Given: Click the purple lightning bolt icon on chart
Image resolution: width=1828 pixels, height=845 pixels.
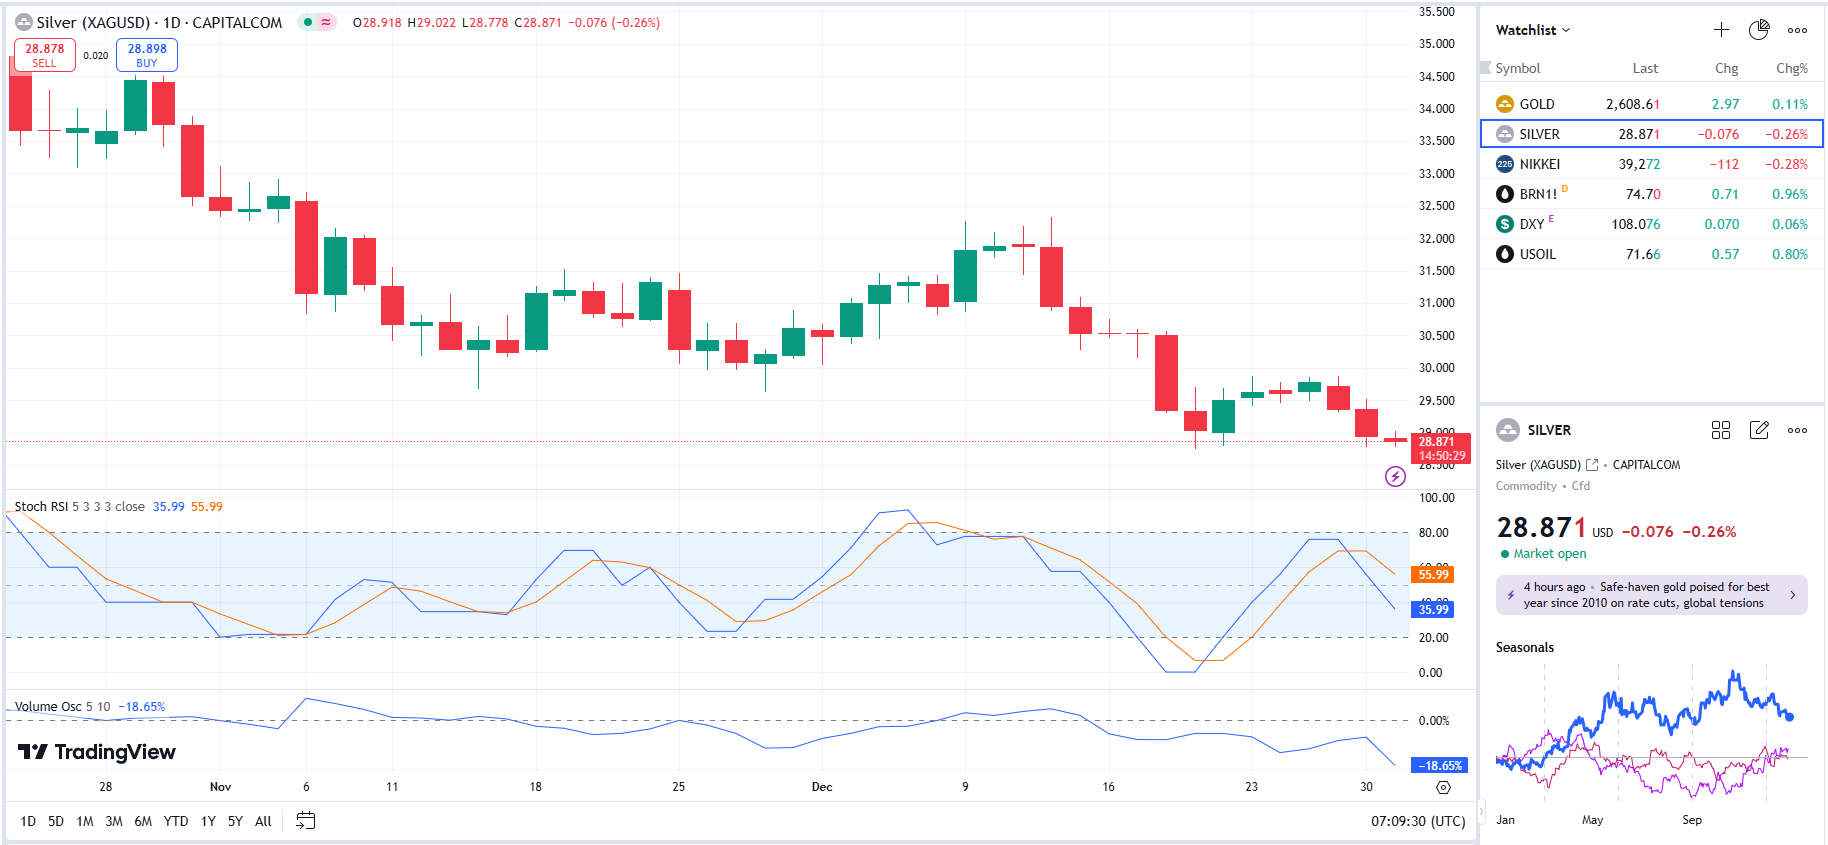Looking at the screenshot, I should pyautogui.click(x=1395, y=477).
